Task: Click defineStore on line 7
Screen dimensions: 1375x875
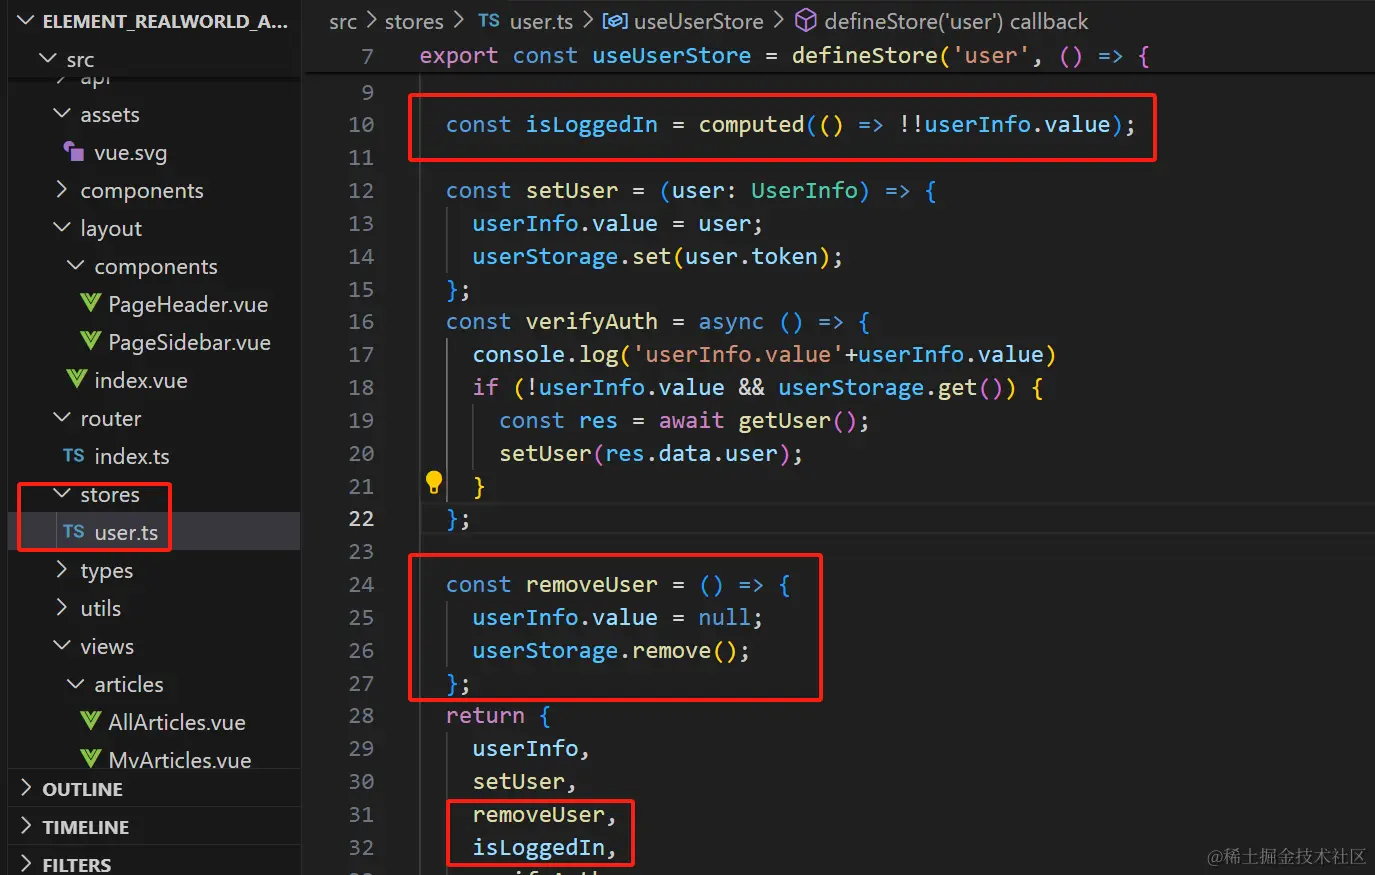Action: coord(864,55)
